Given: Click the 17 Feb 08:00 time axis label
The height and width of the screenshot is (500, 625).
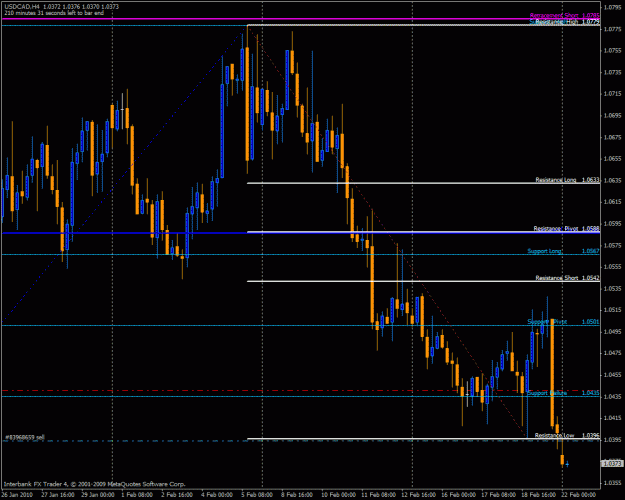Looking at the screenshot, I should pos(498,494).
